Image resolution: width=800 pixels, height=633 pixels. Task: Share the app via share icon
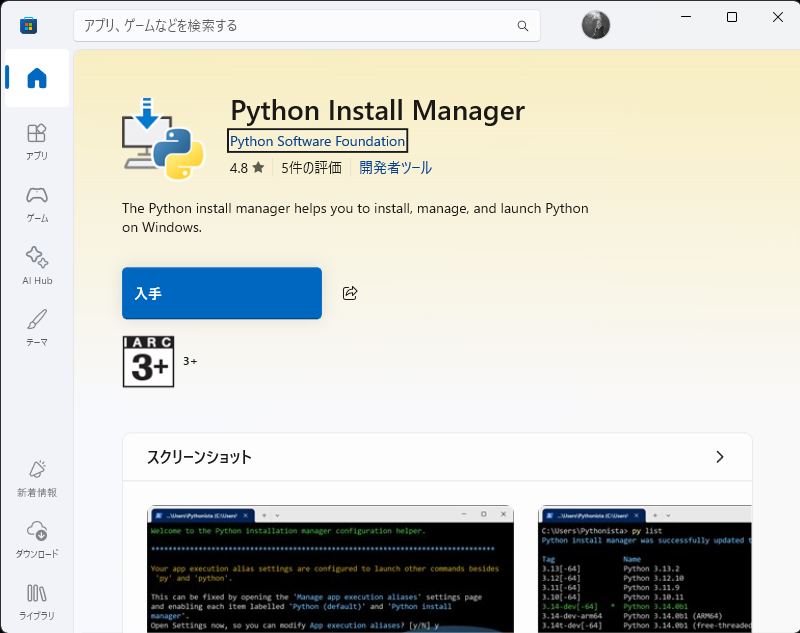(x=350, y=293)
